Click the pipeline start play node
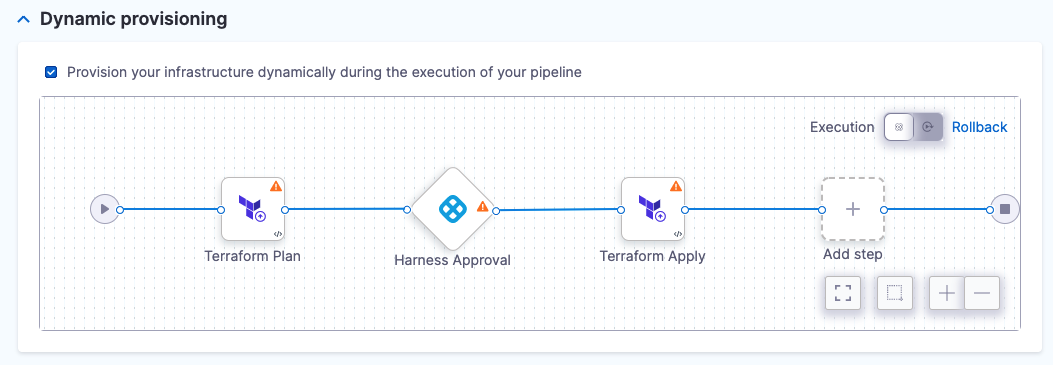The width and height of the screenshot is (1053, 365). tap(105, 209)
